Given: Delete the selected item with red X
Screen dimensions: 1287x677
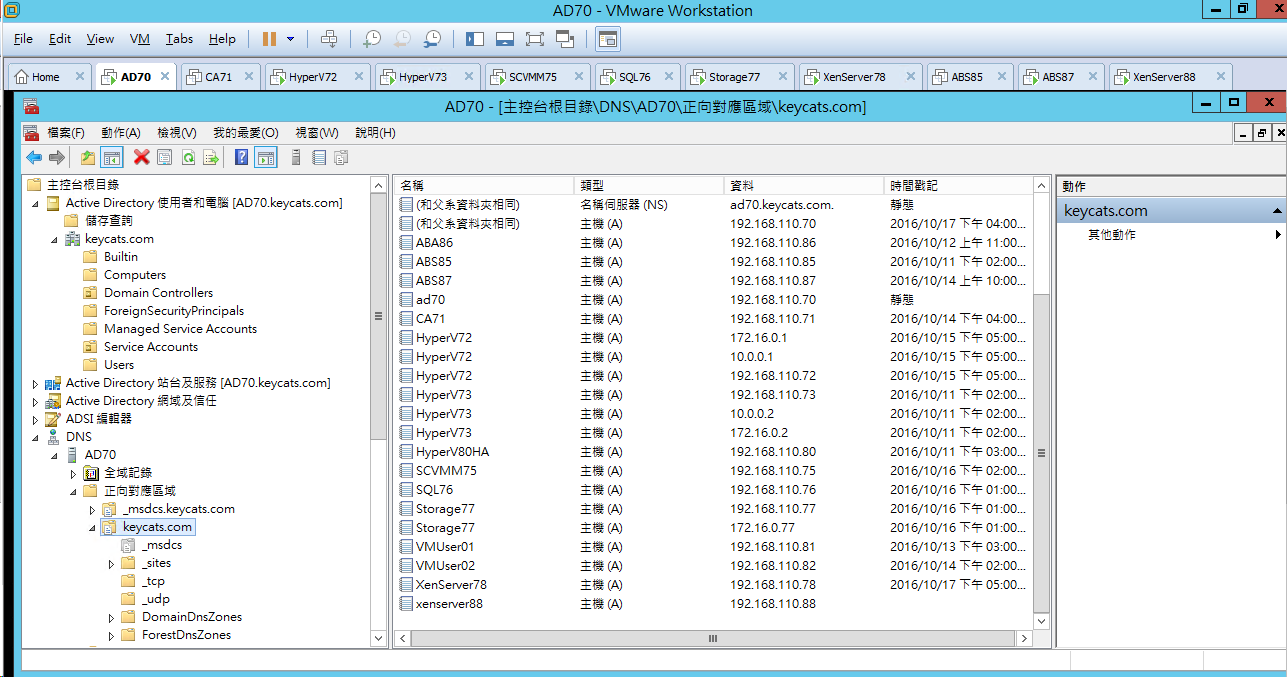Looking at the screenshot, I should click(x=142, y=157).
